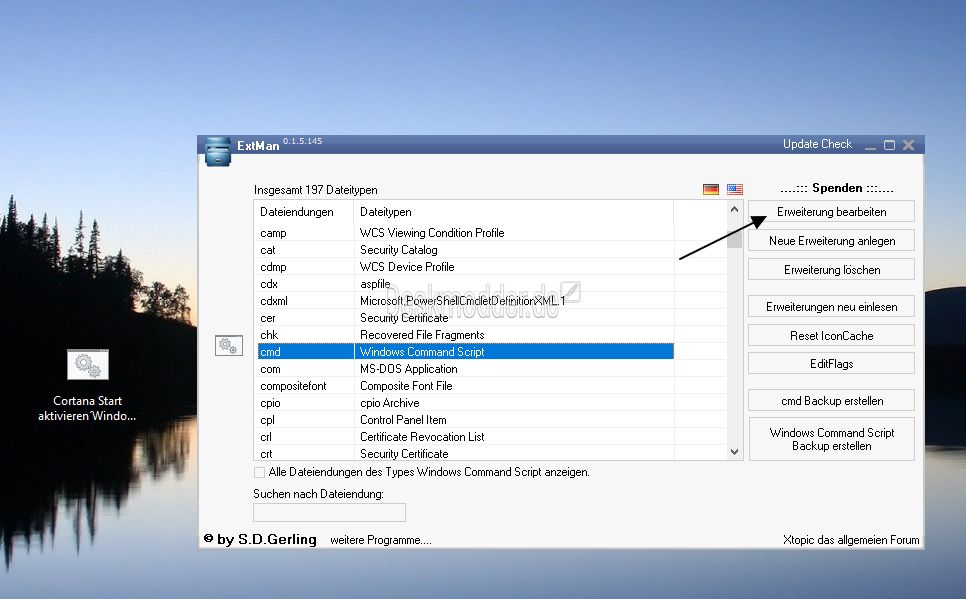Select the chk Recovered File Fragments row

(465, 335)
